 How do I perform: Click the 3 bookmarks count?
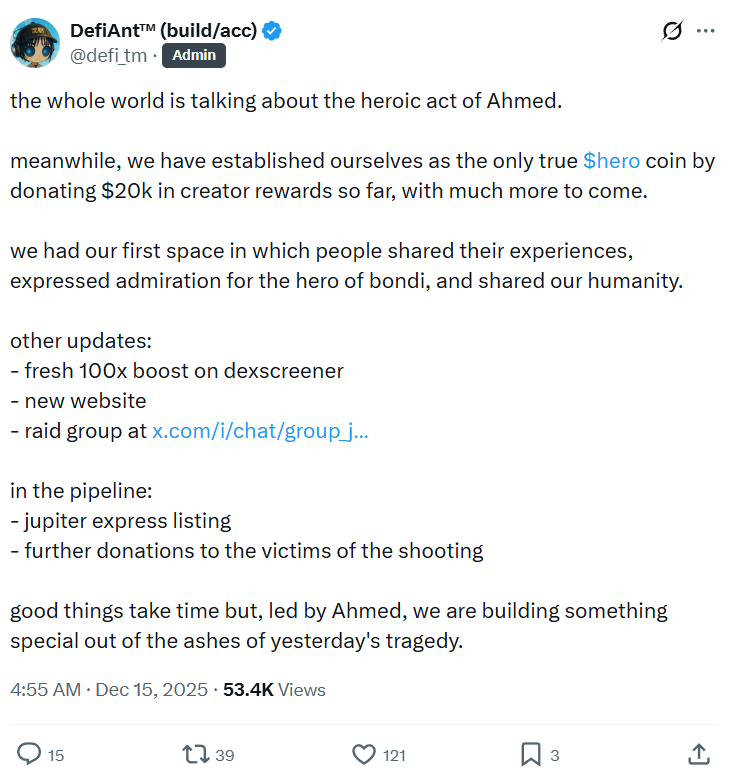coord(555,756)
